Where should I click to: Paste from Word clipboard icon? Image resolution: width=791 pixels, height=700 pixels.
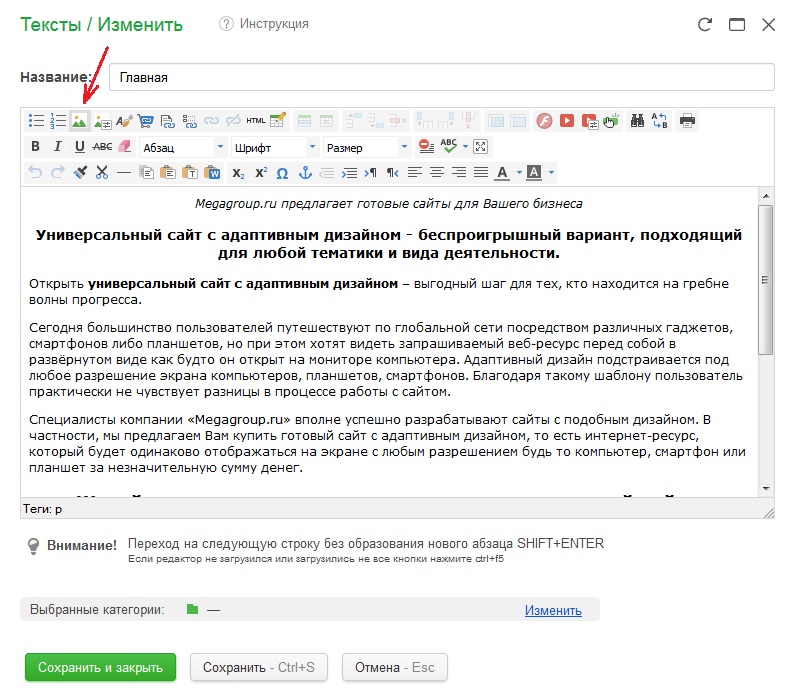212,172
